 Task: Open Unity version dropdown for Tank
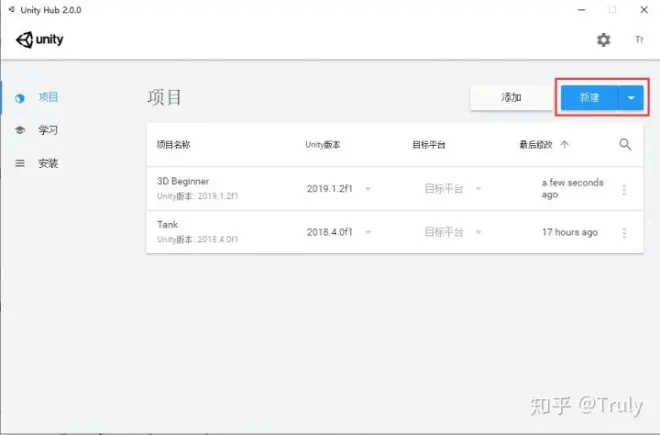[x=368, y=232]
